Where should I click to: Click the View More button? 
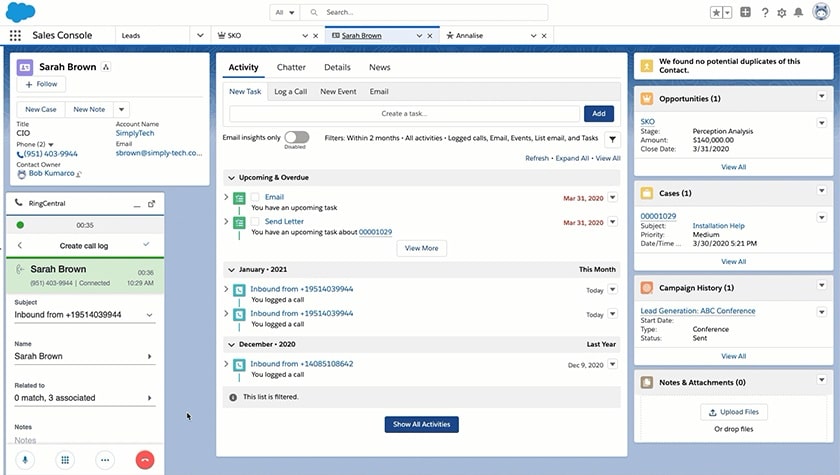point(422,248)
